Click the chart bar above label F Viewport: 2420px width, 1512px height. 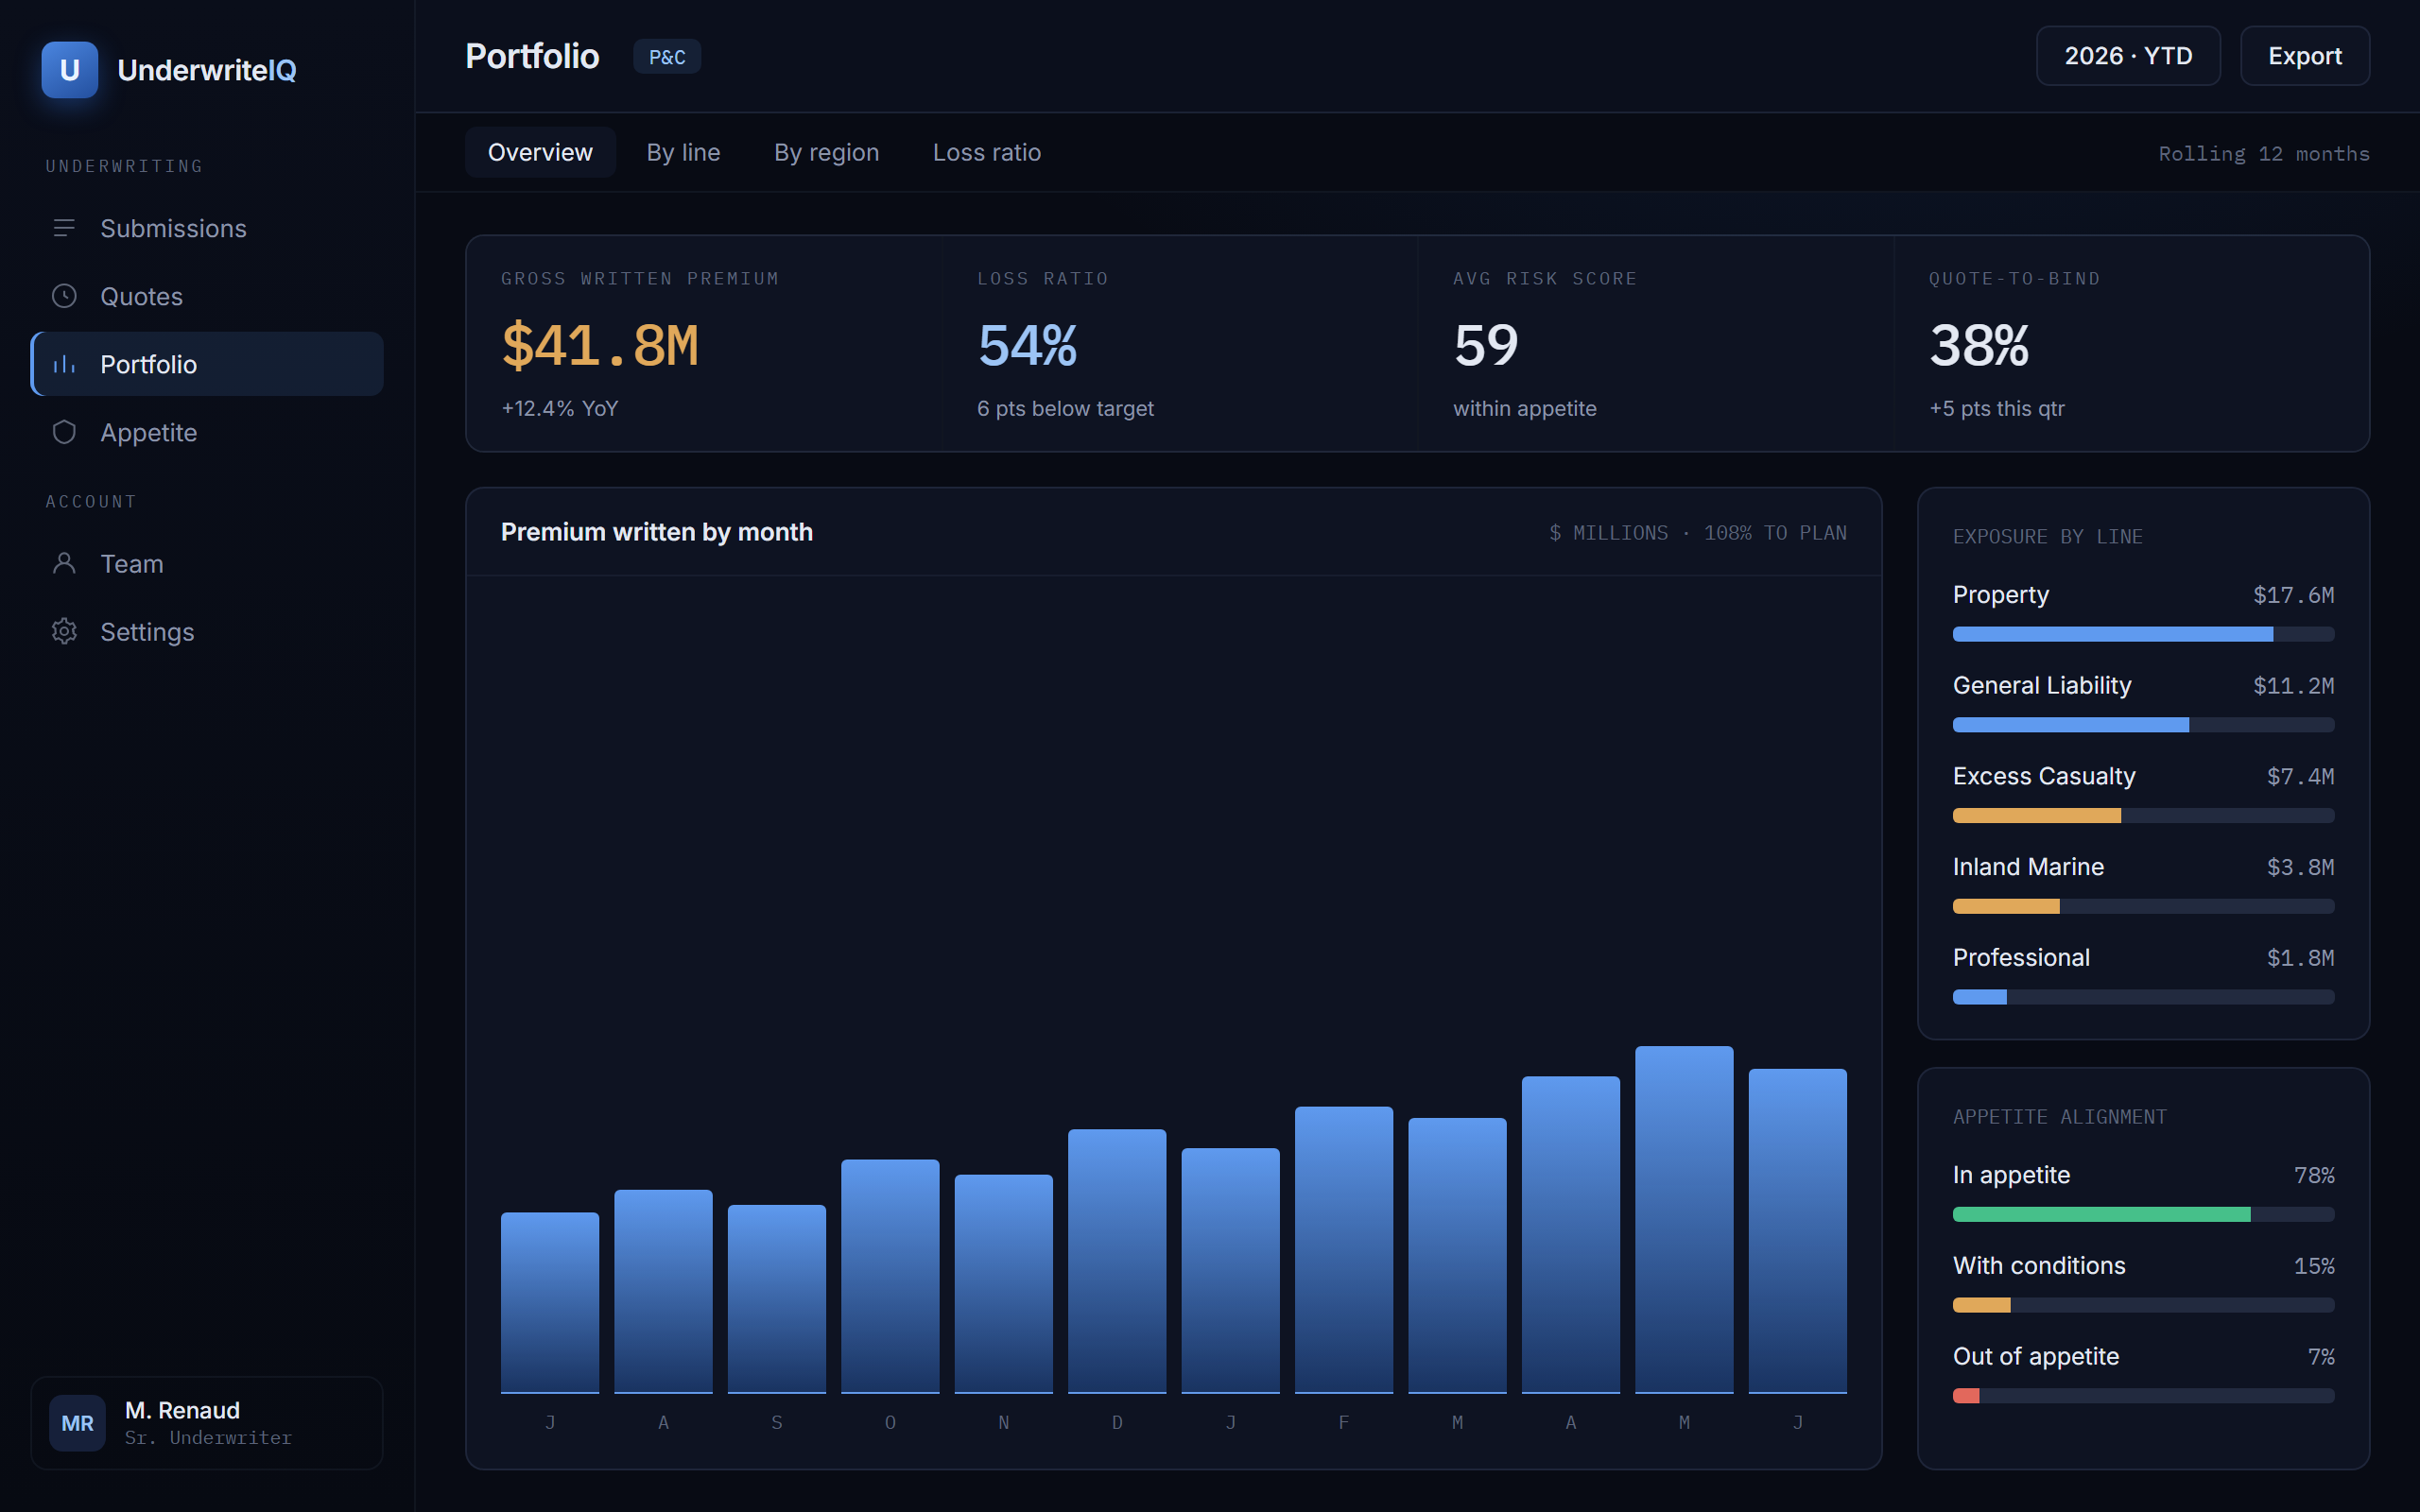coord(1344,1250)
